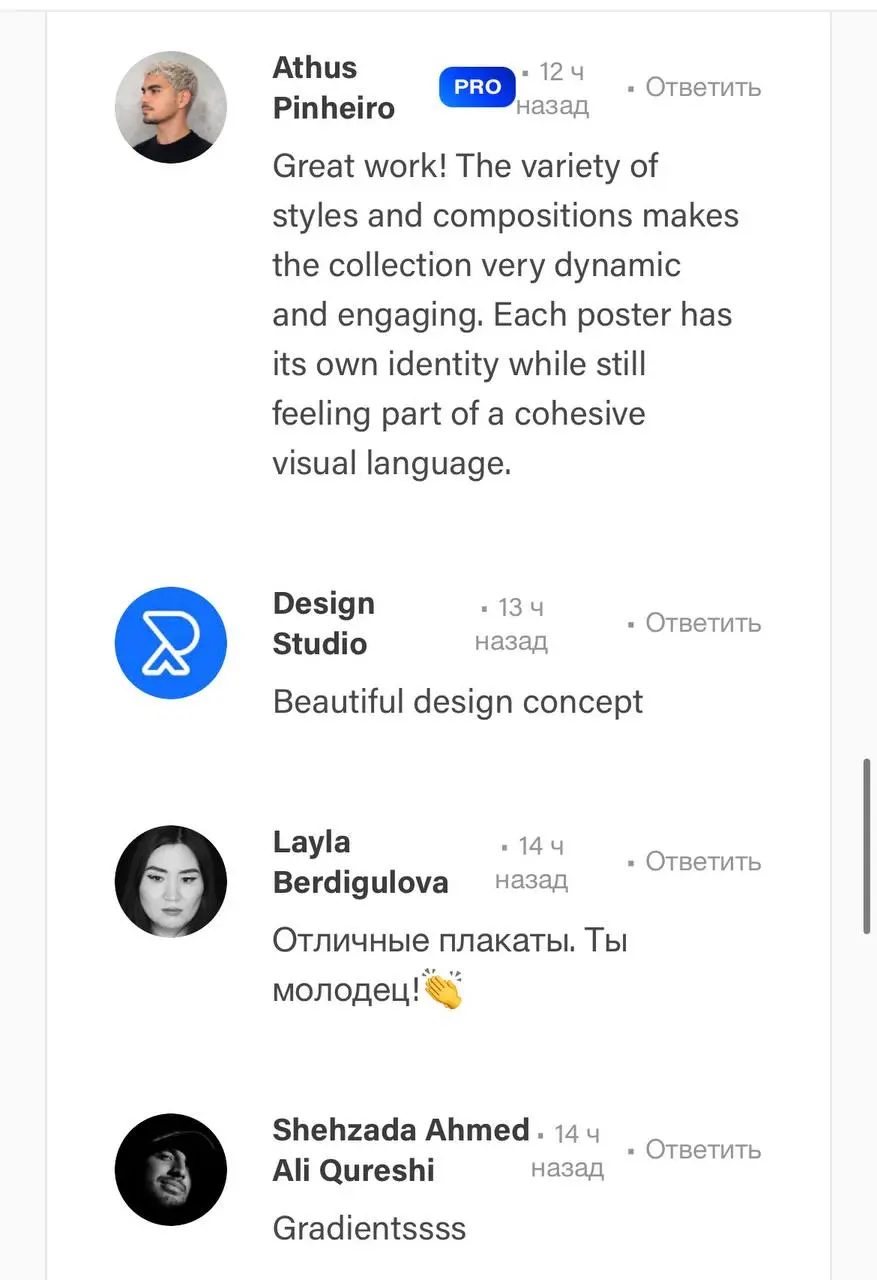Viewport: 877px width, 1280px height.
Task: Click the clapping hands emoji in Layla's comment
Action: [443, 990]
